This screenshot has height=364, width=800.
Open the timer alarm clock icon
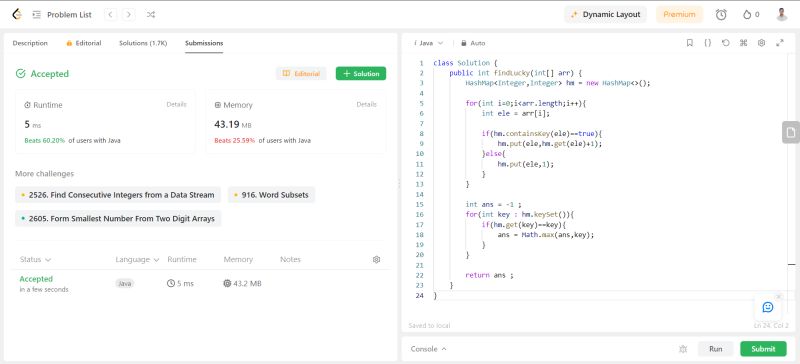[721, 14]
